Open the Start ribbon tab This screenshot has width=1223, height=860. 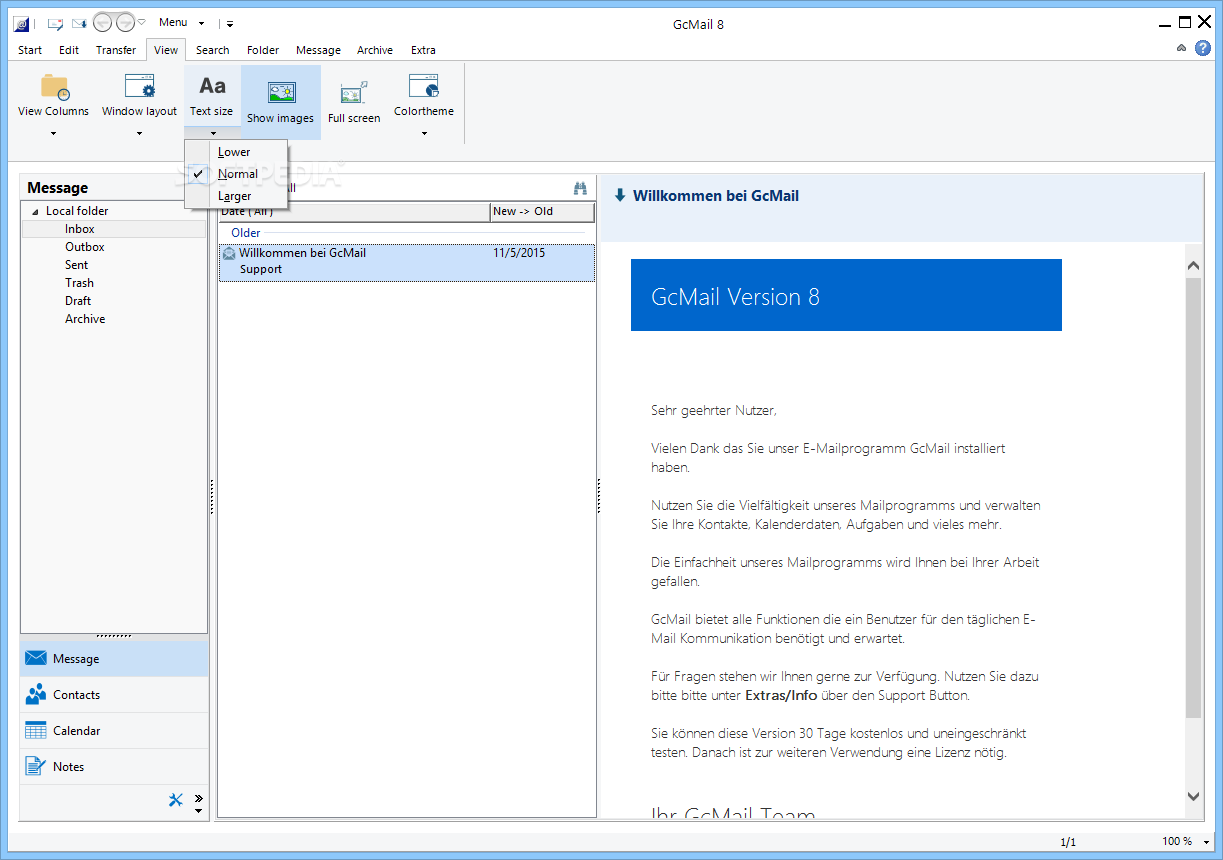(30, 50)
